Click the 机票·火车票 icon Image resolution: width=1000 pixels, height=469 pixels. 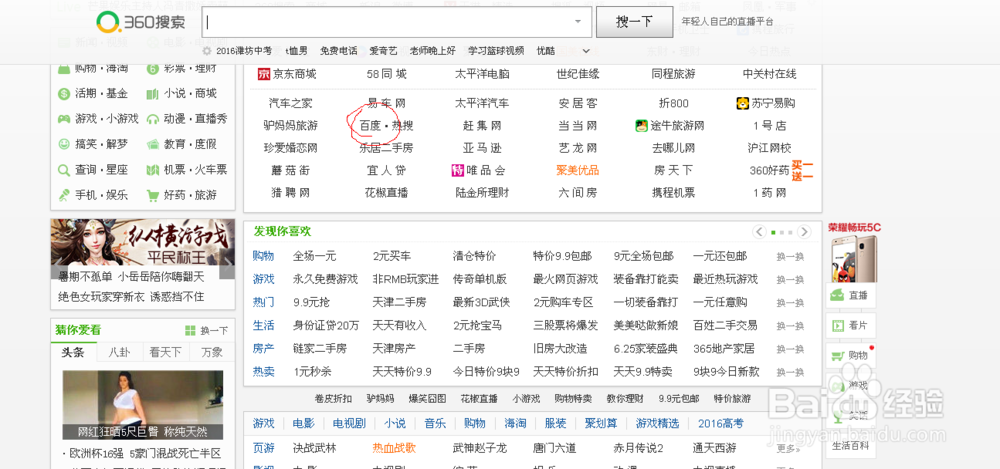pyautogui.click(x=152, y=170)
